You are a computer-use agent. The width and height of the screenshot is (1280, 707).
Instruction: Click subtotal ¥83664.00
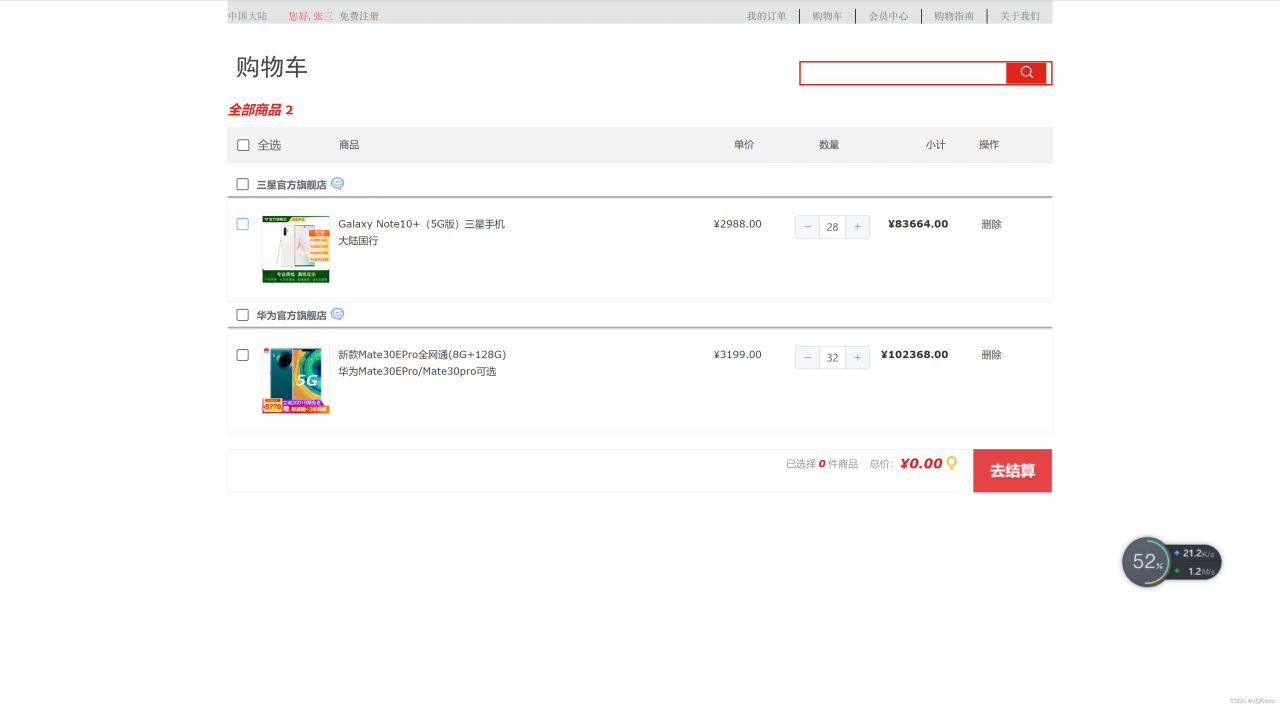click(x=918, y=224)
